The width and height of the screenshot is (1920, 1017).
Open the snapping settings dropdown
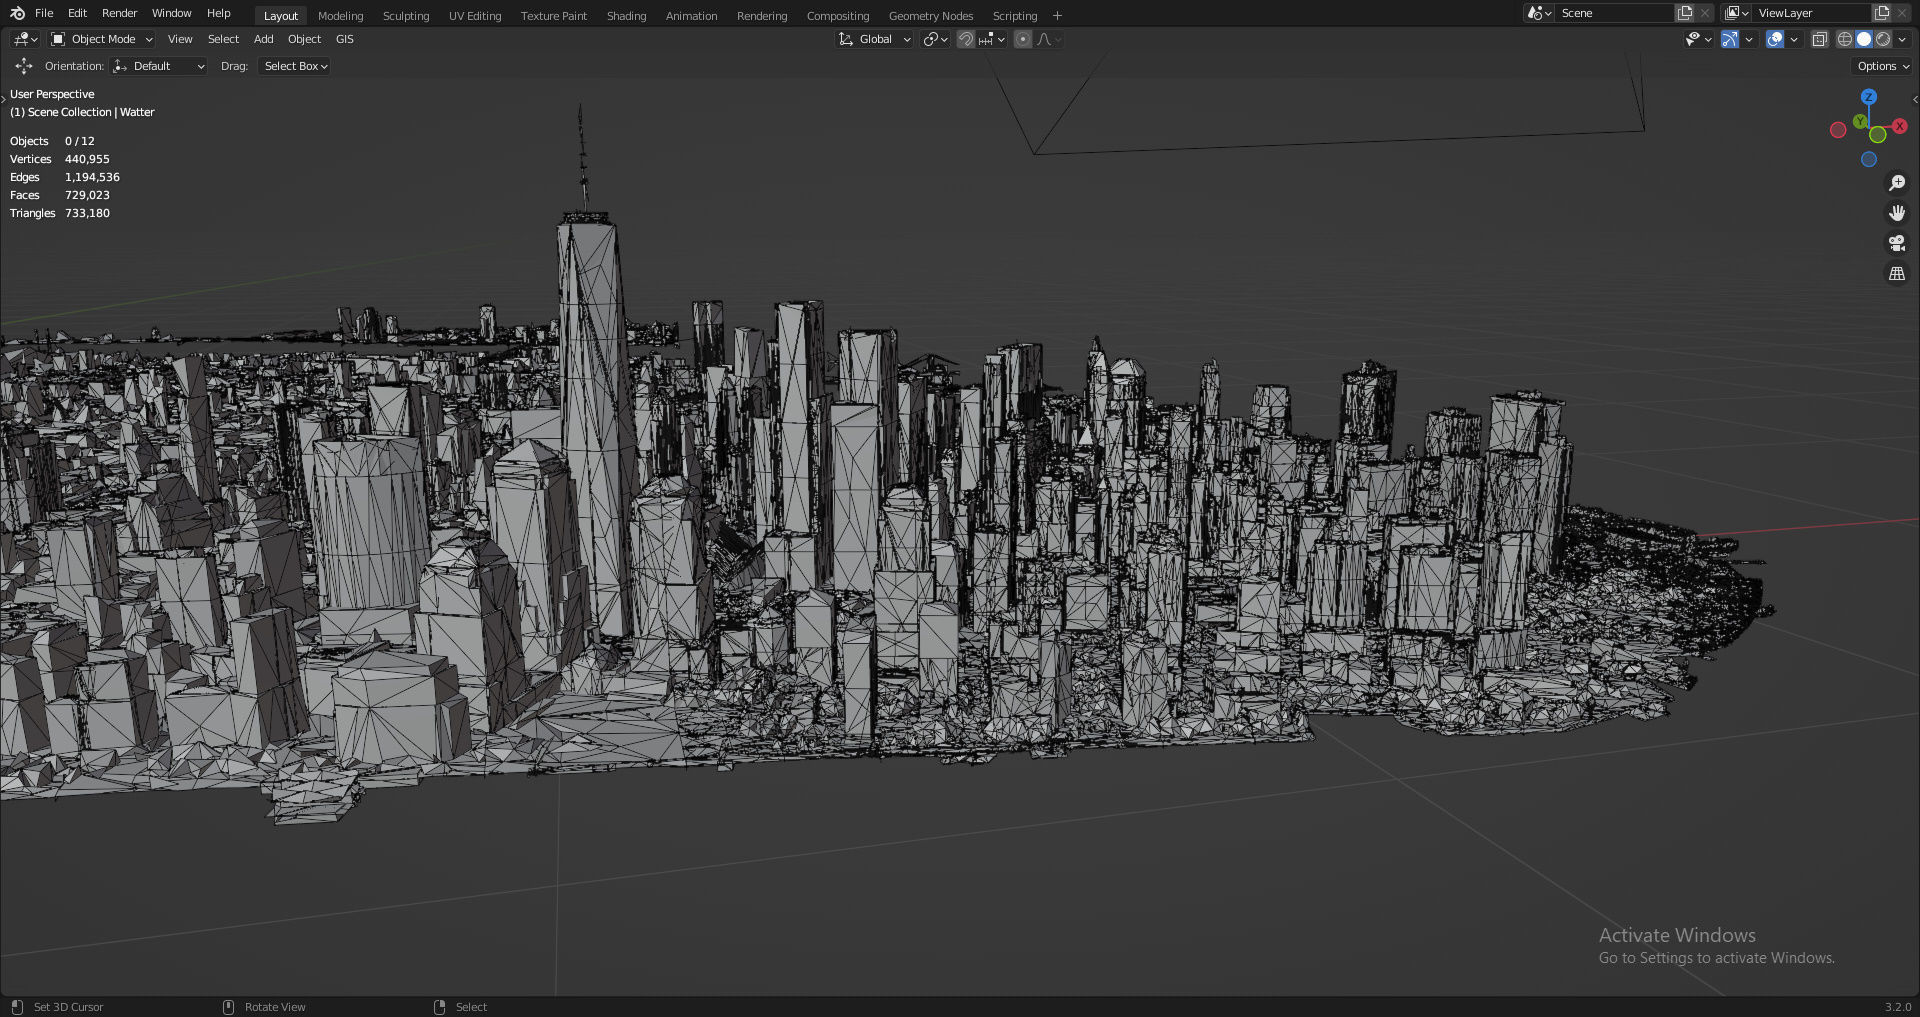pos(993,39)
